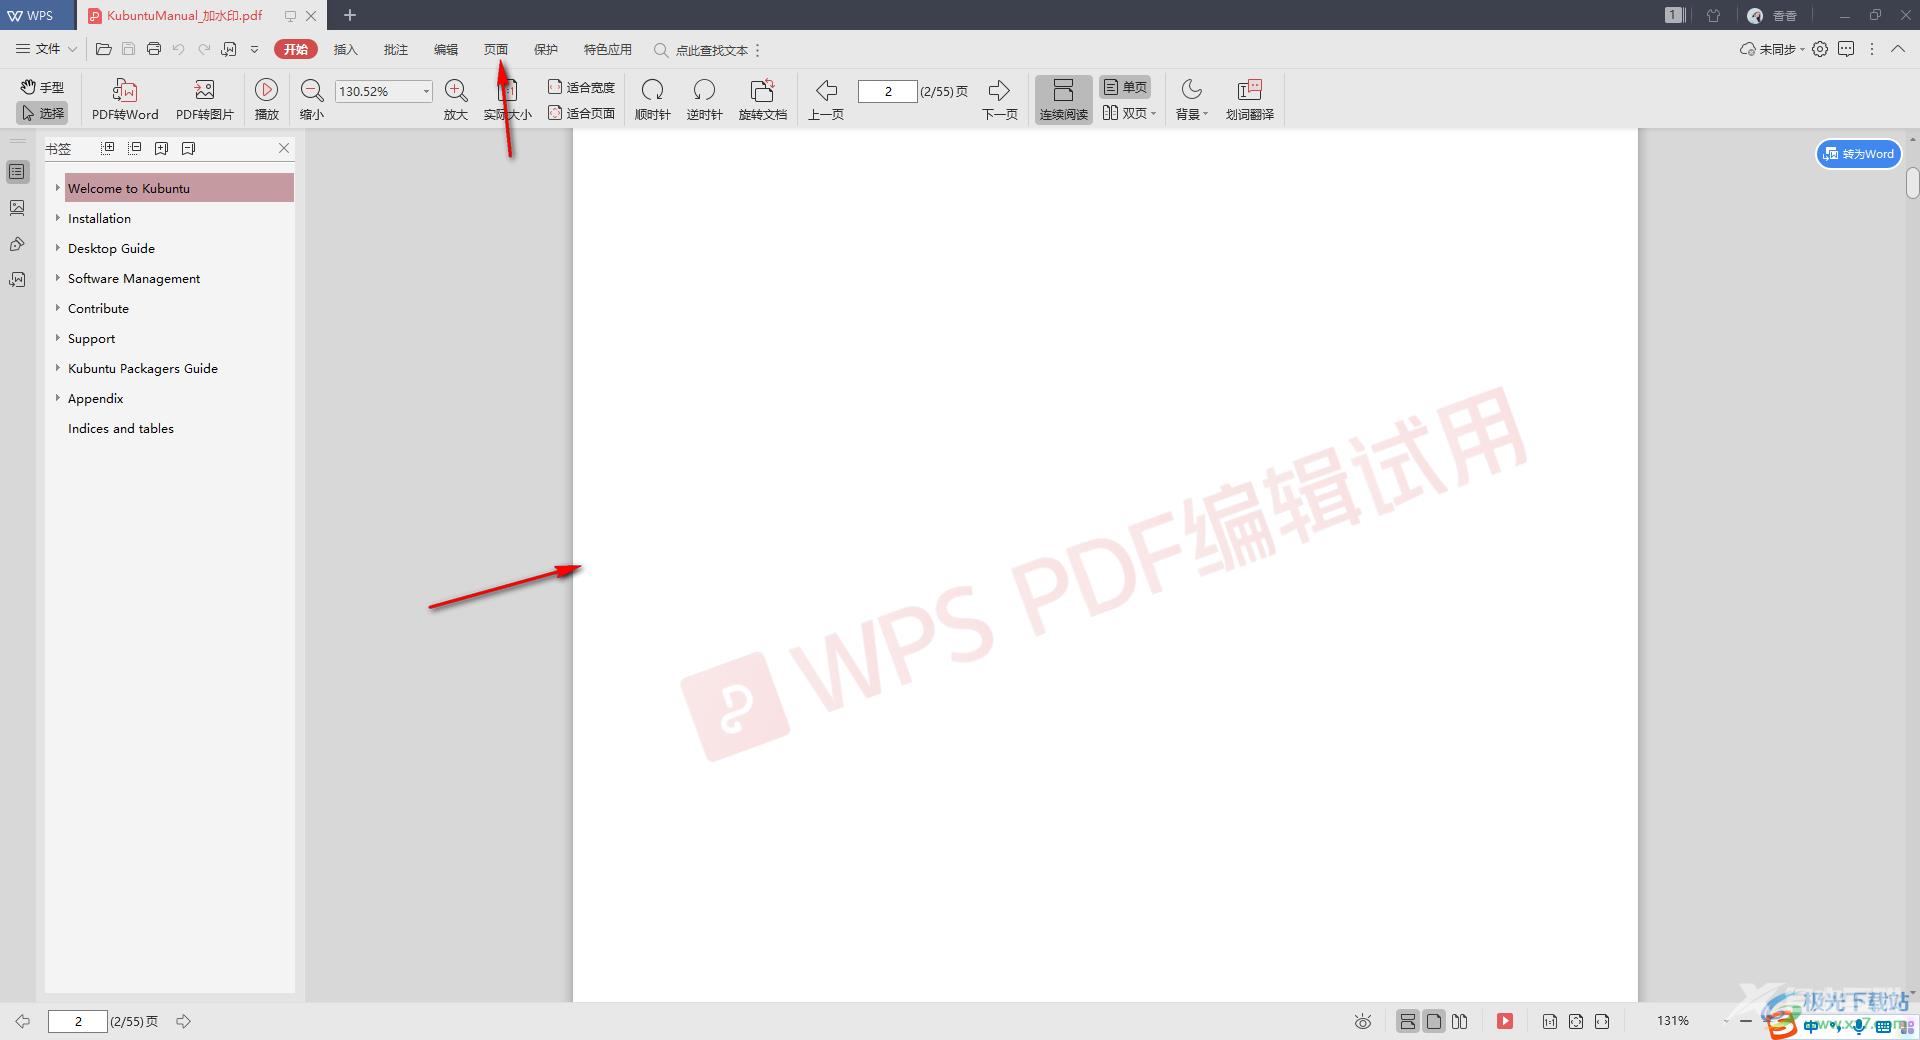Expand the quick access toolbar dropdown arrow

[255, 49]
